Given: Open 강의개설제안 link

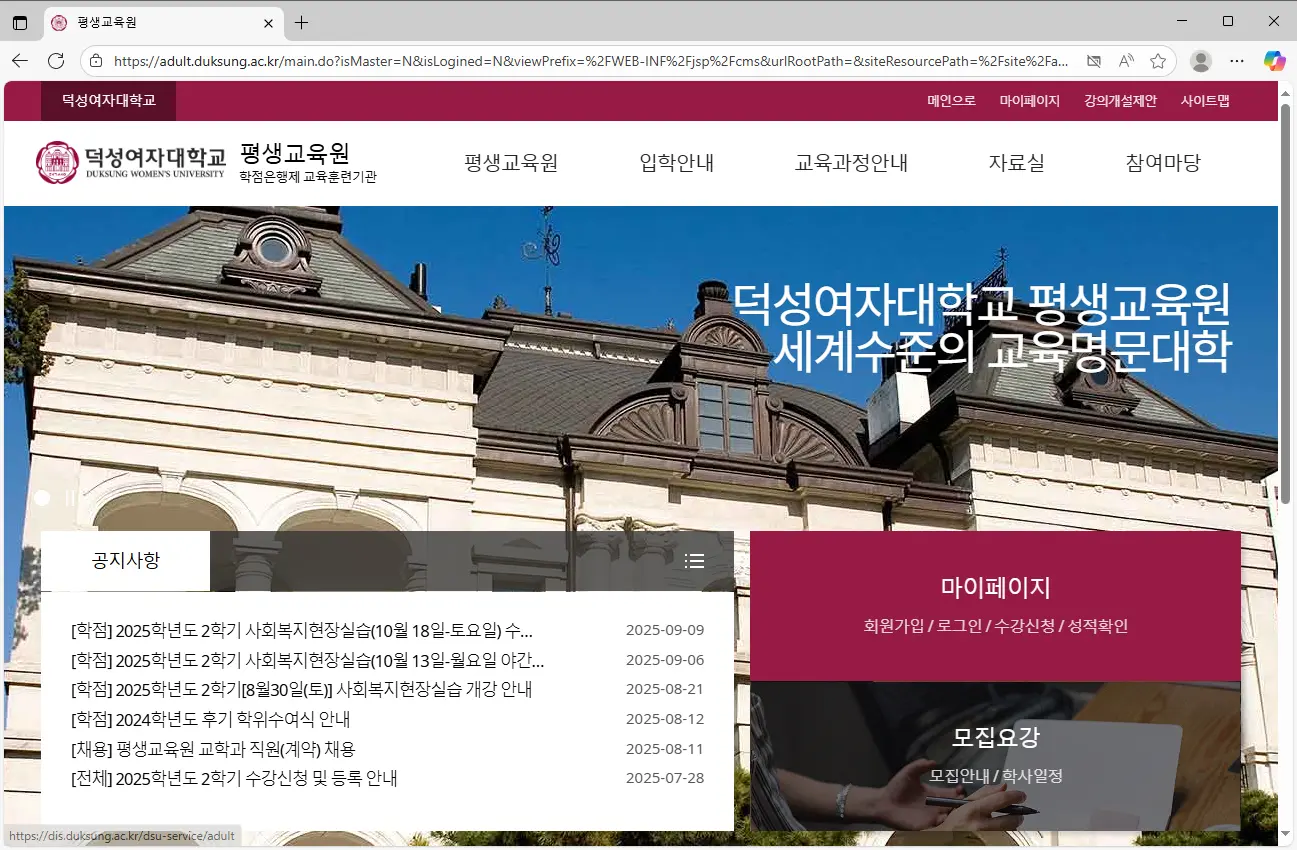Looking at the screenshot, I should click(x=1120, y=101).
